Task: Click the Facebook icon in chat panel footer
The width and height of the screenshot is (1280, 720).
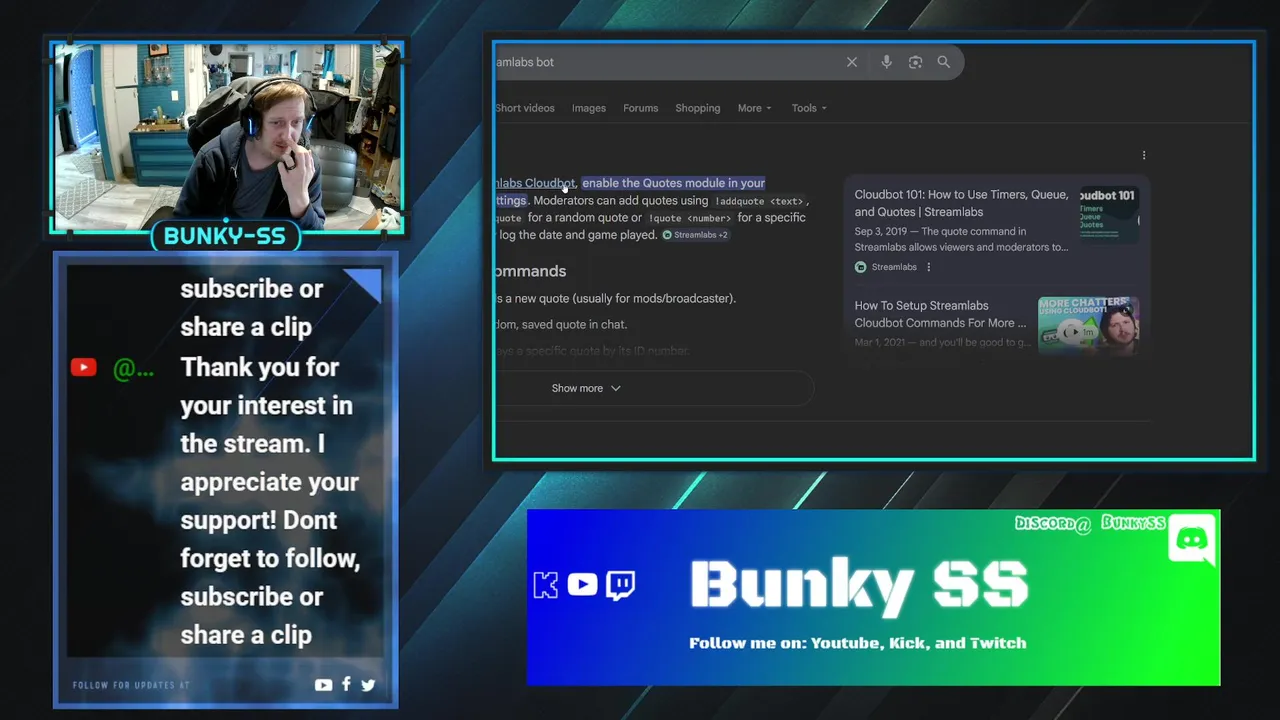Action: (x=346, y=684)
